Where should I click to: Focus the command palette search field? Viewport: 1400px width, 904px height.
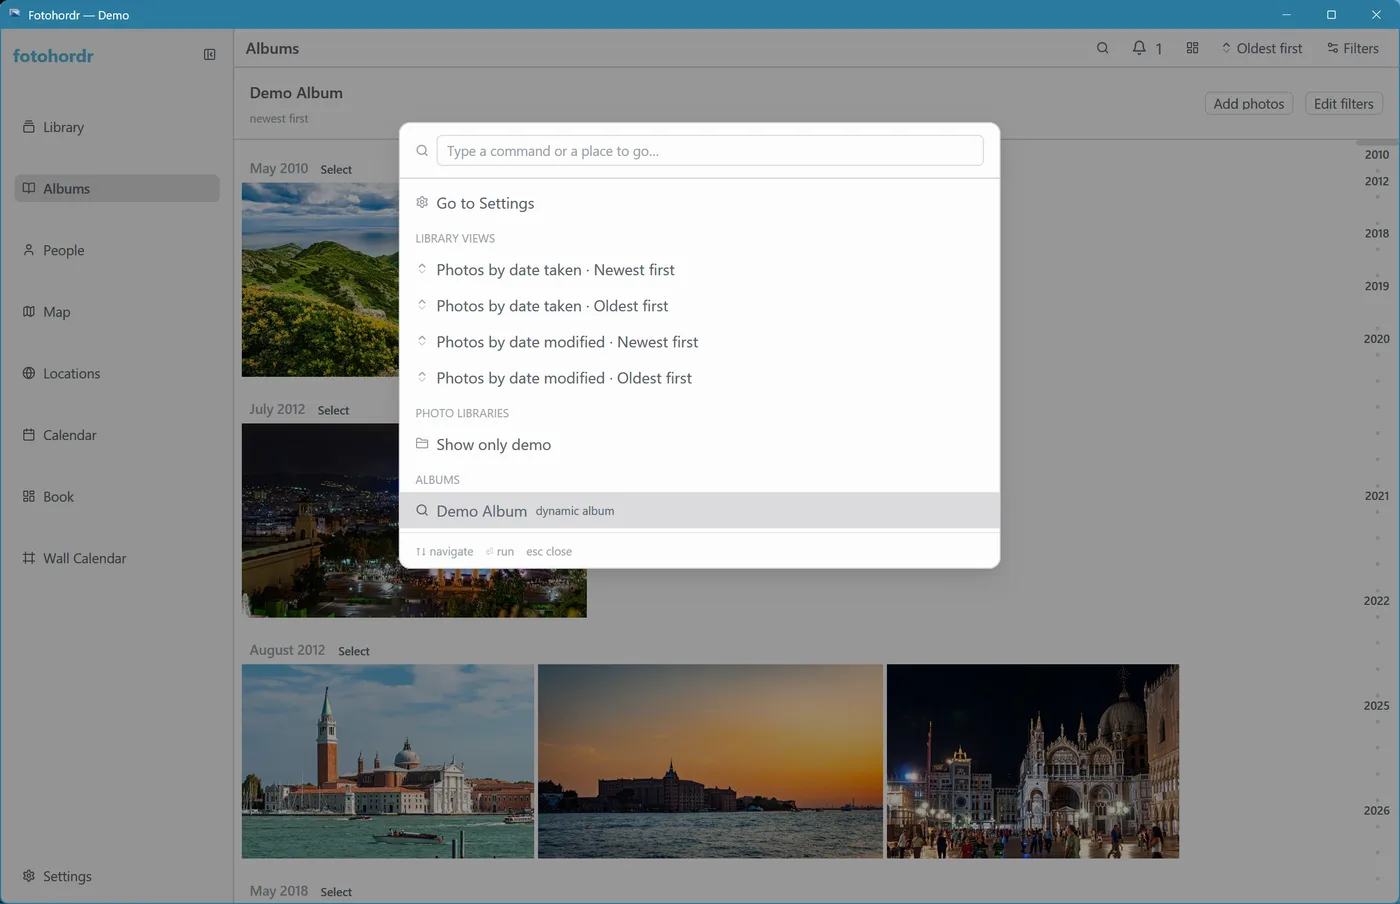tap(710, 151)
